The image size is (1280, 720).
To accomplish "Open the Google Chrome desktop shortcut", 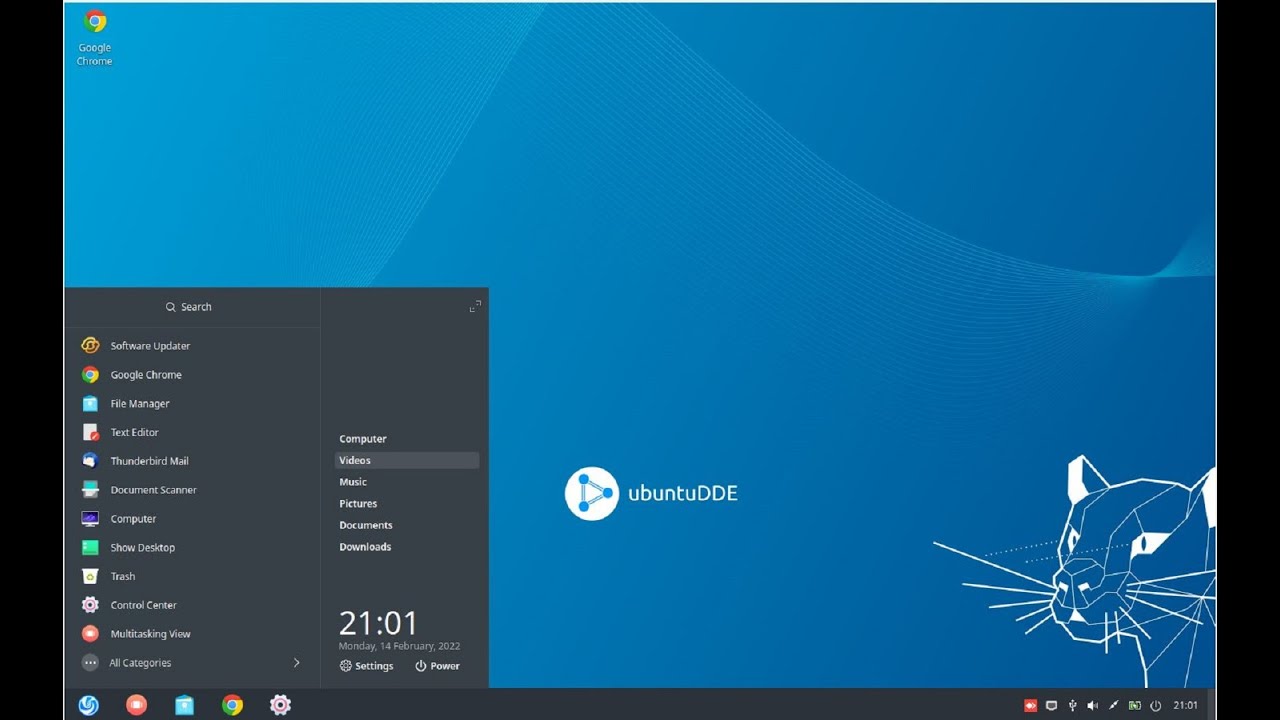I will click(x=95, y=38).
